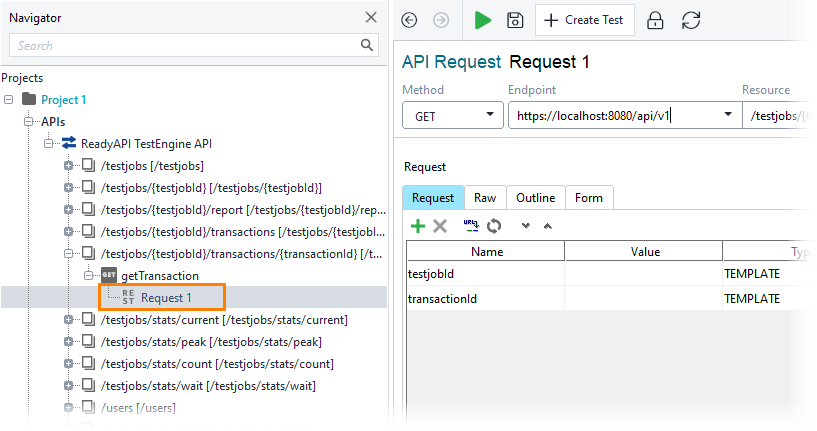817x431 pixels.
Task: Click the refresh arrows icon in toolbar
Action: [691, 20]
